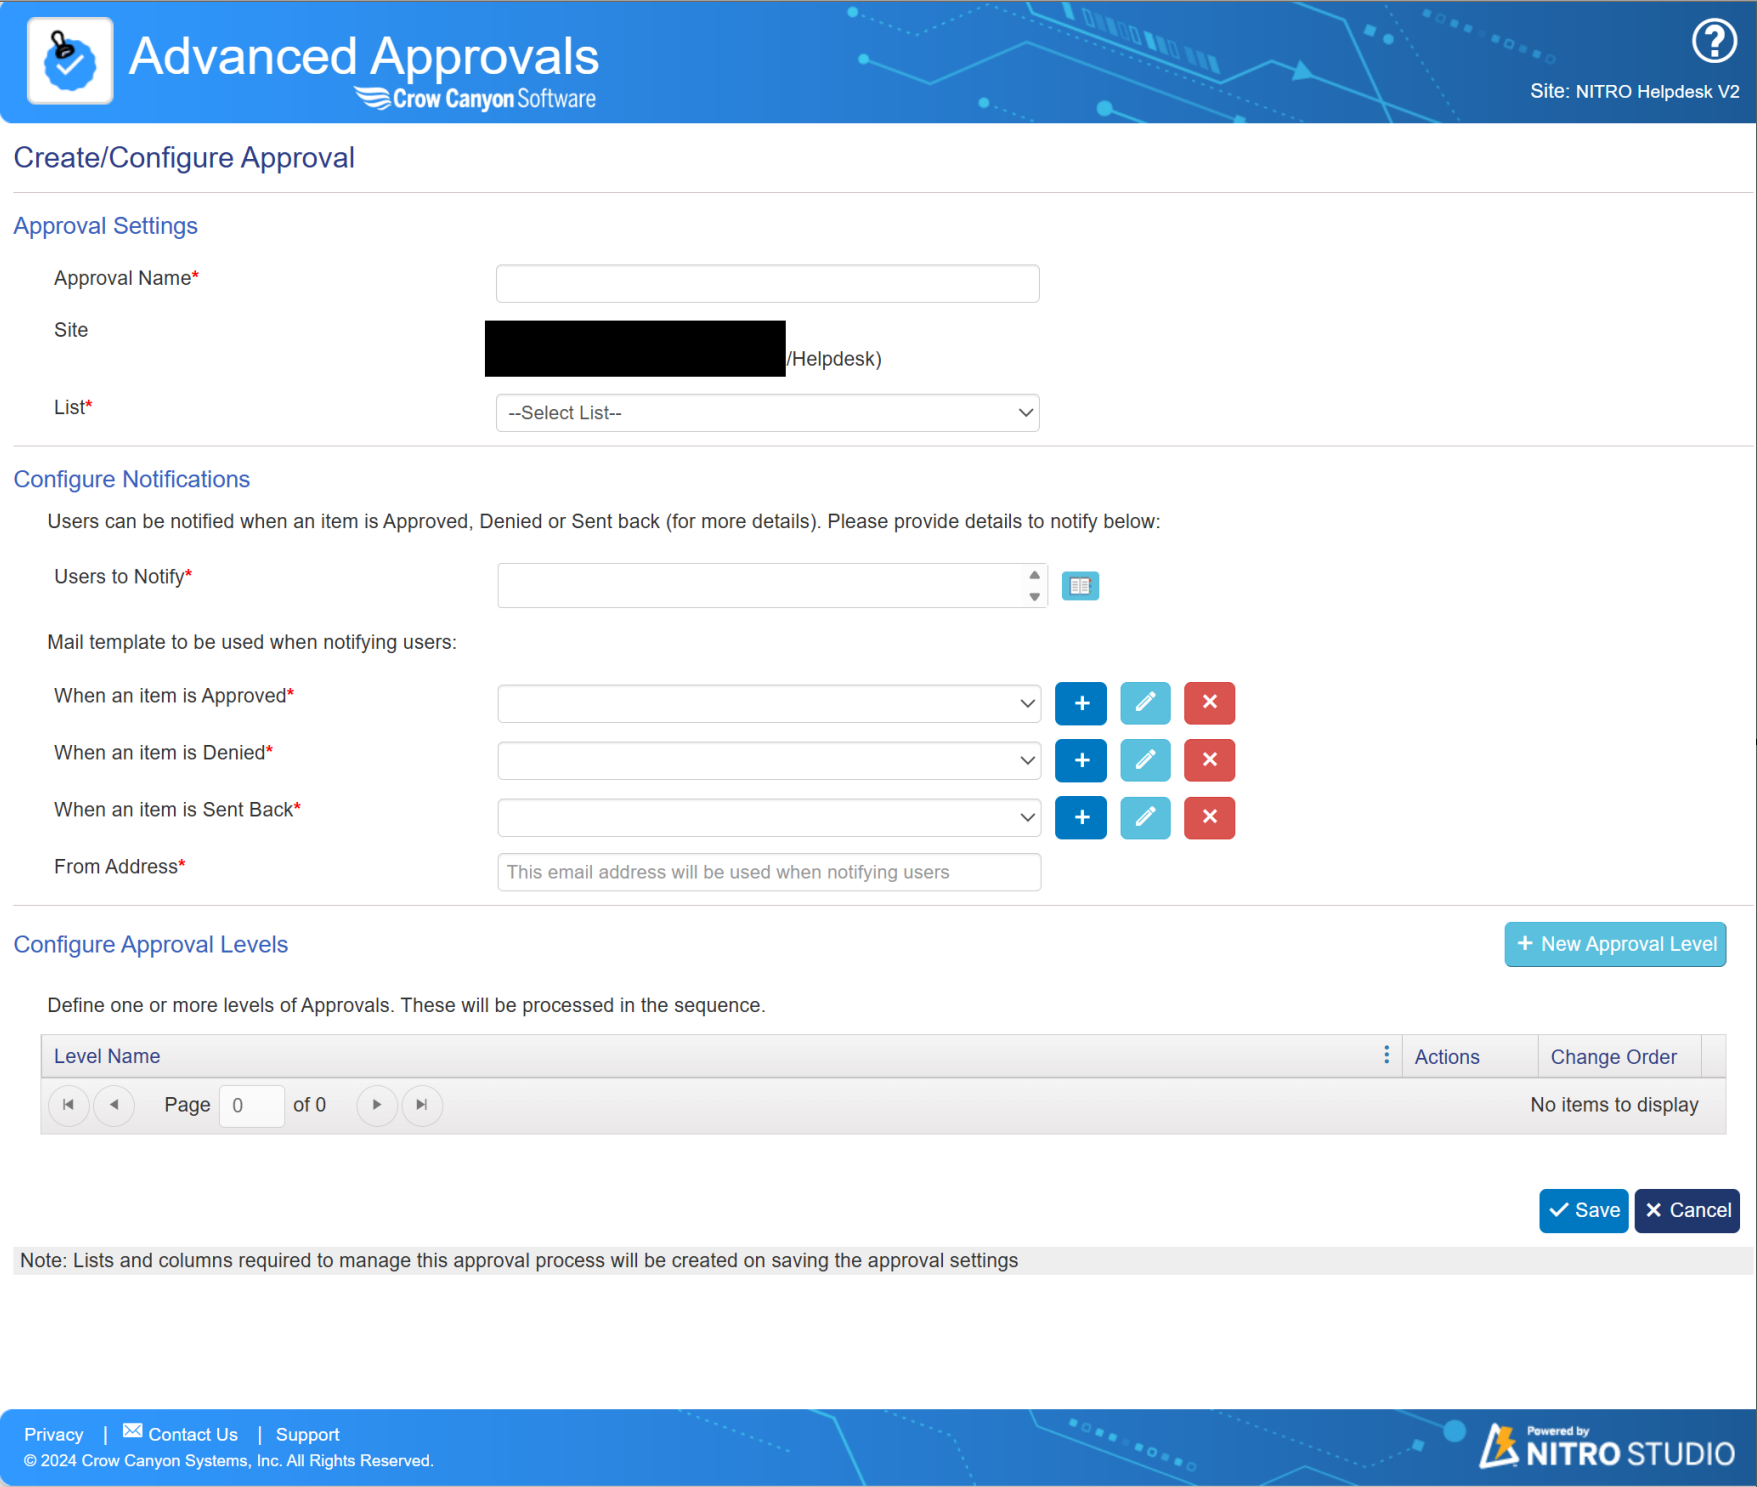Increment the Users to Notify up arrow
This screenshot has width=1757, height=1487.
[x=1034, y=575]
